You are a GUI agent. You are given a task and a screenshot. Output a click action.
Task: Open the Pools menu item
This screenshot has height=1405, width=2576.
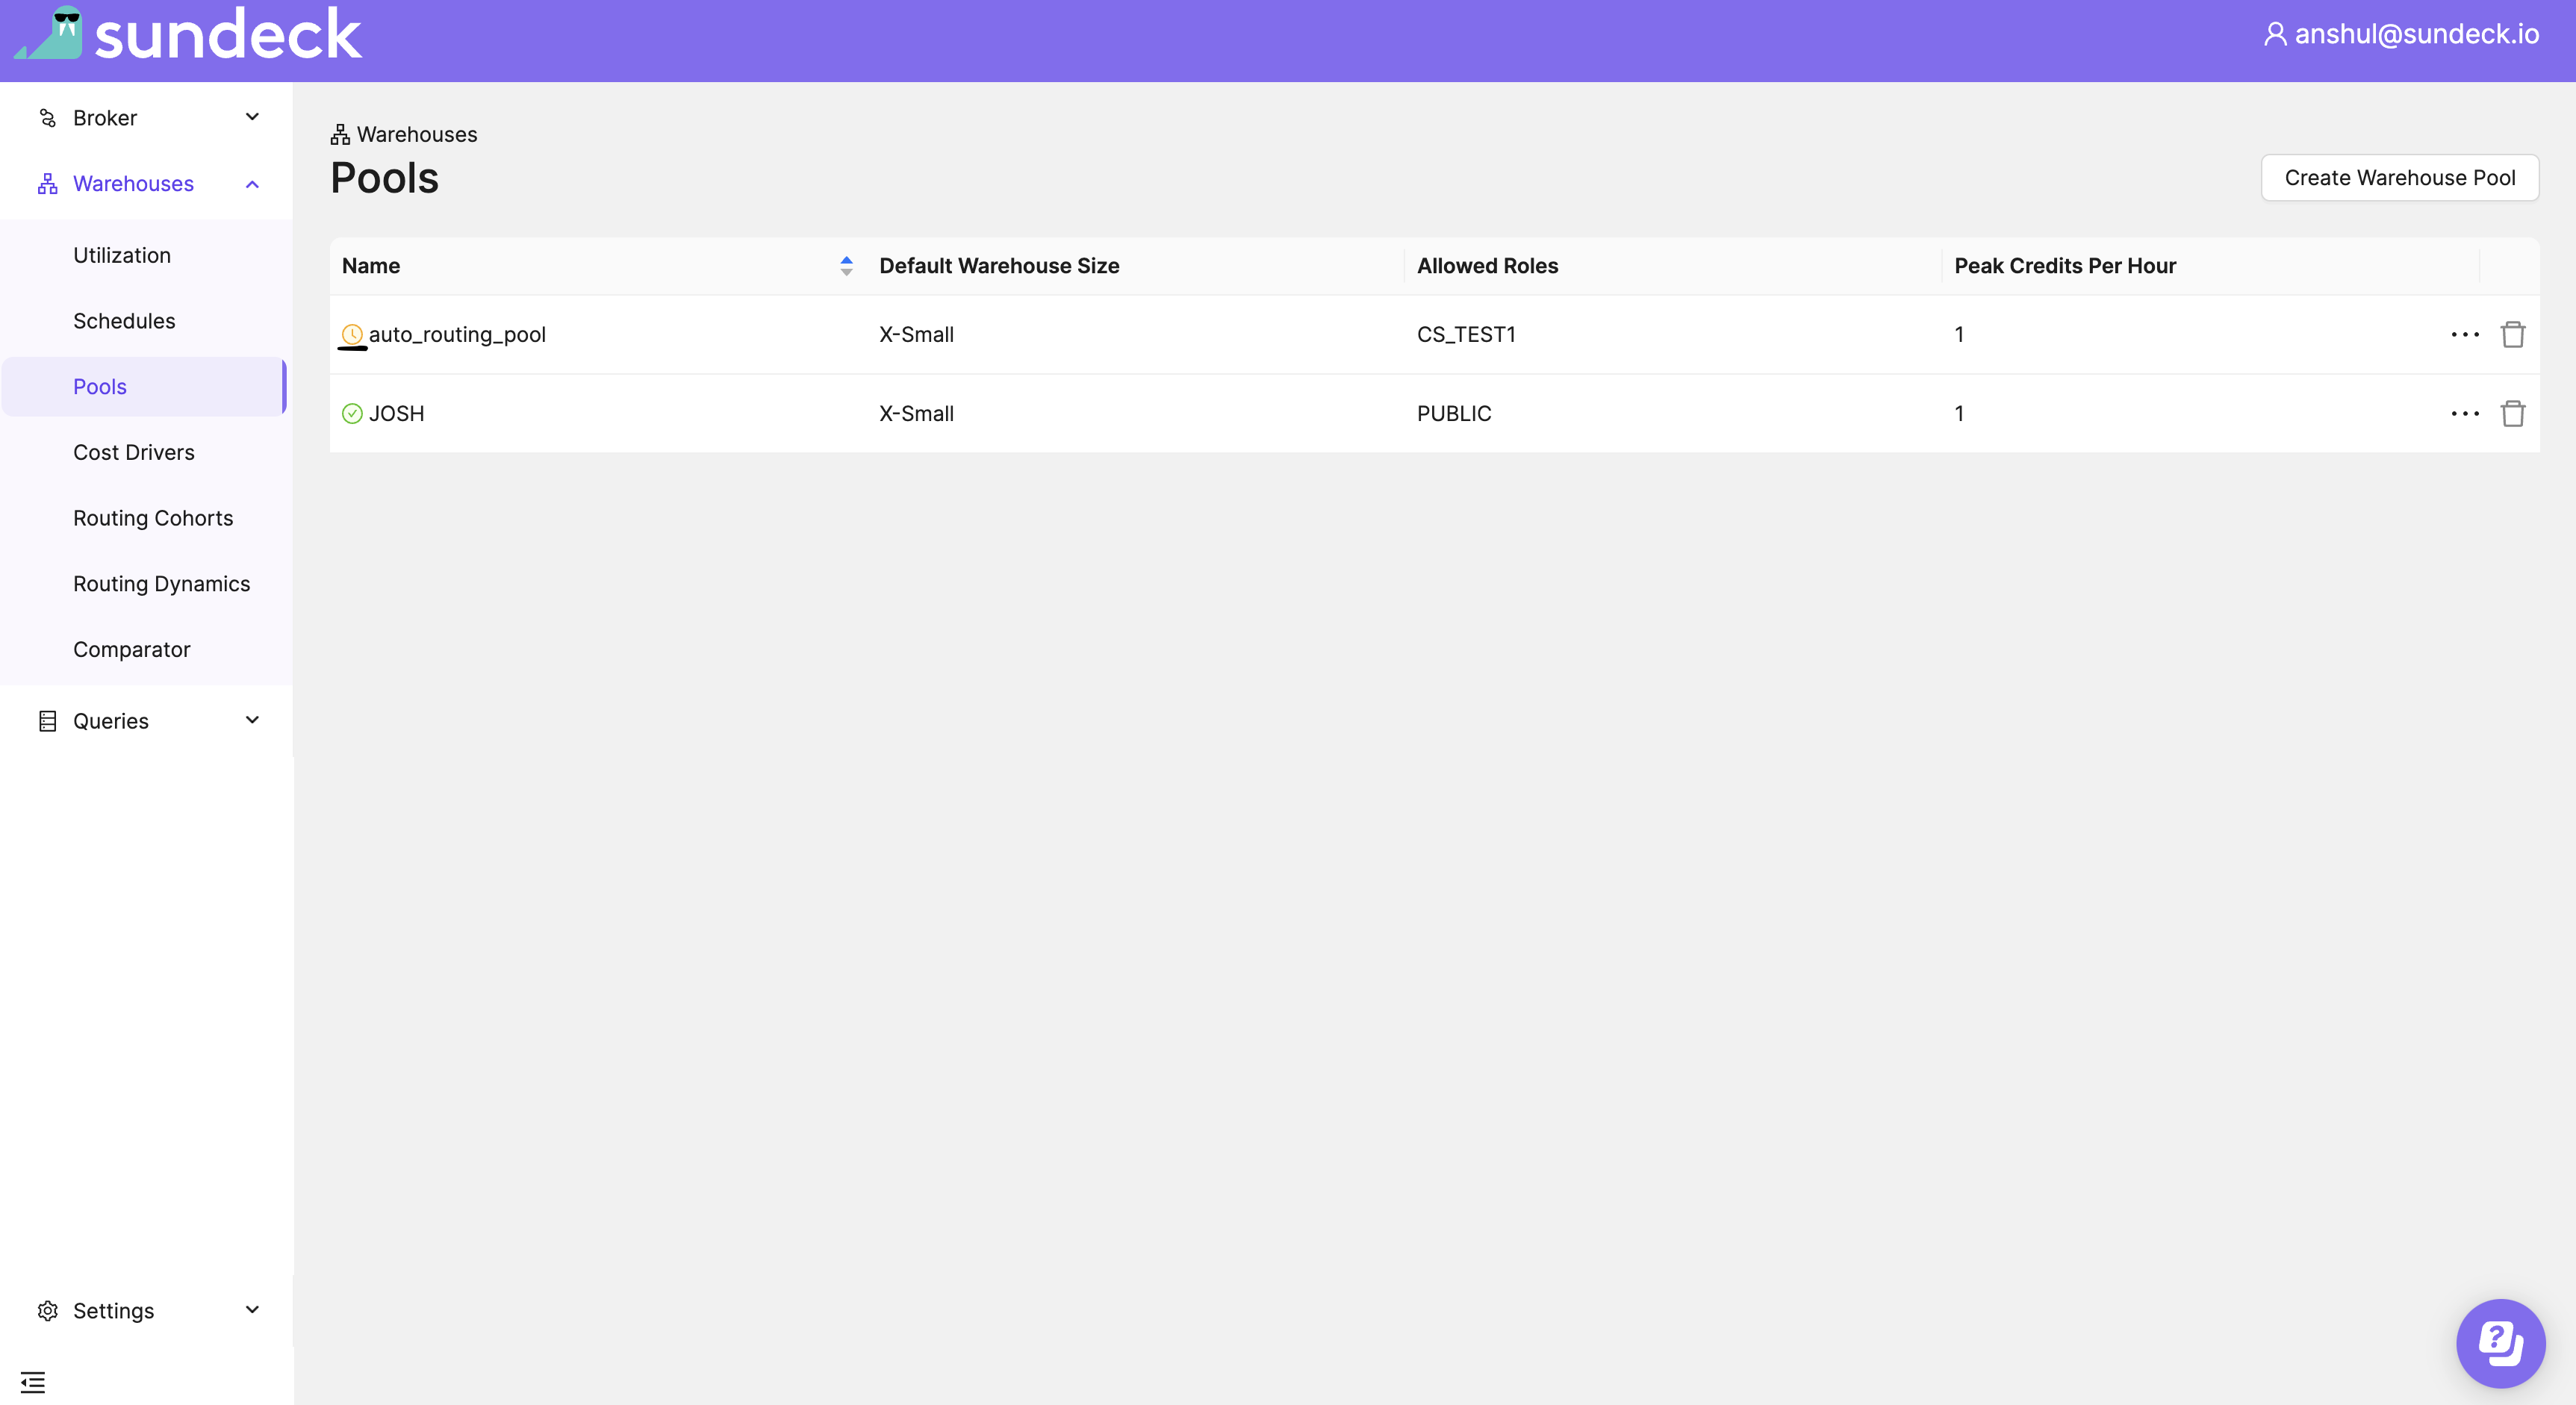click(x=99, y=386)
